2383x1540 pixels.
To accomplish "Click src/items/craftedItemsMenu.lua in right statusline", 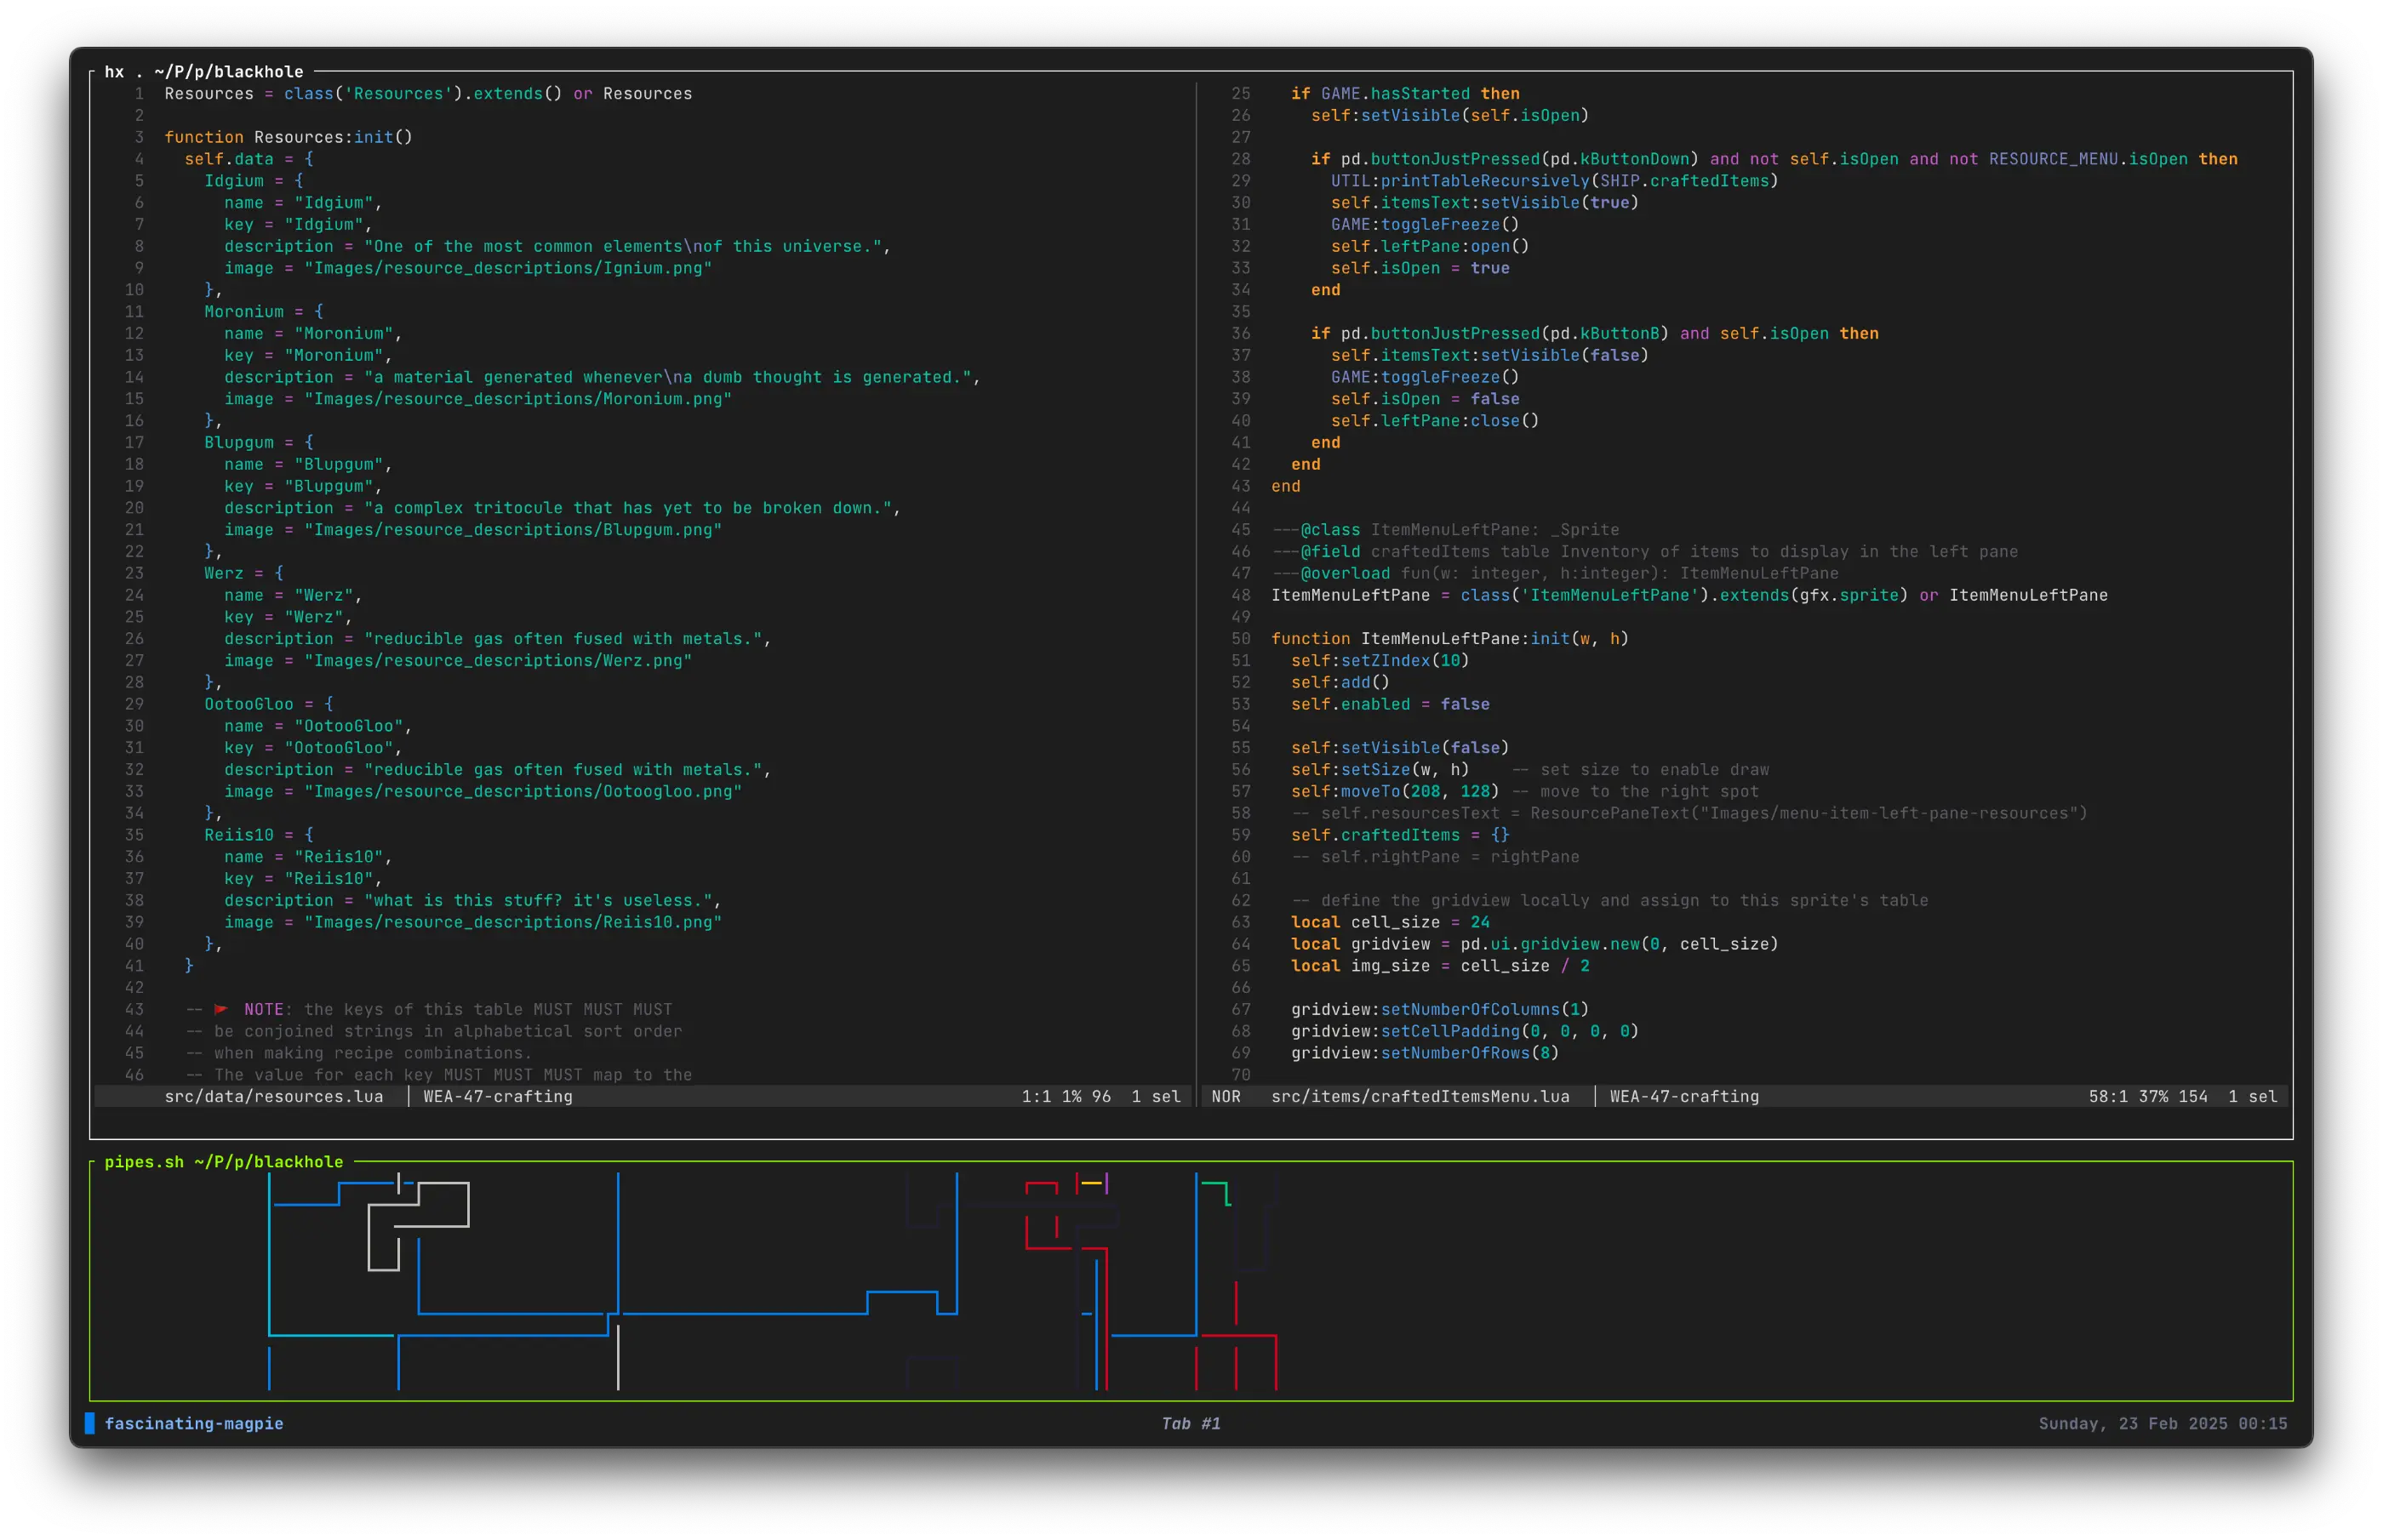I will (x=1419, y=1096).
